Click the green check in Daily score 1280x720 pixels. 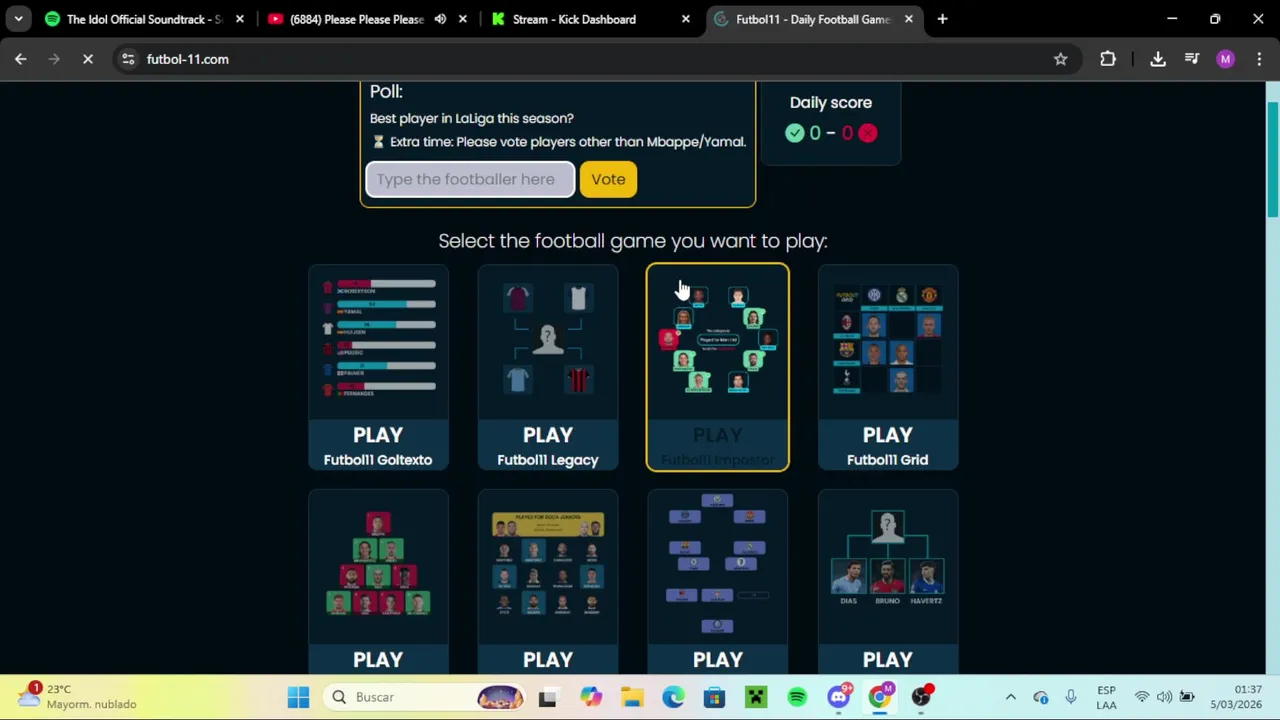(x=795, y=133)
